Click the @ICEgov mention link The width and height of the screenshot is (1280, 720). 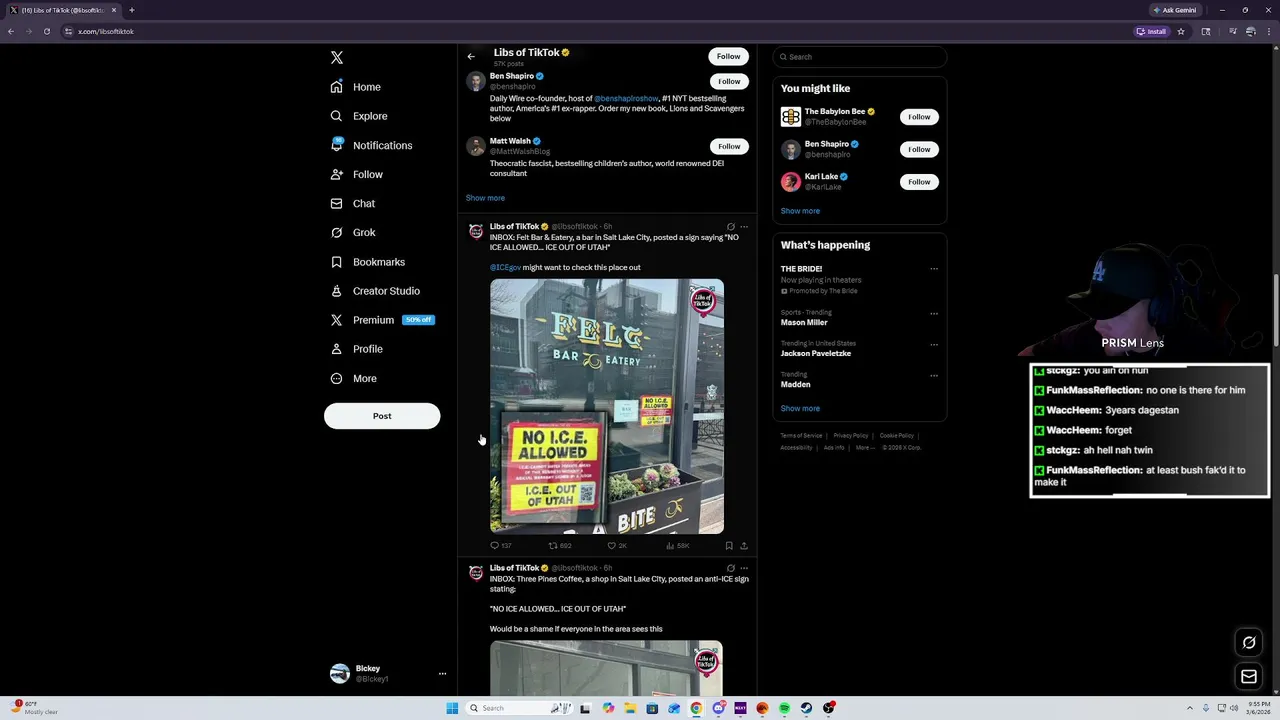[x=505, y=267]
